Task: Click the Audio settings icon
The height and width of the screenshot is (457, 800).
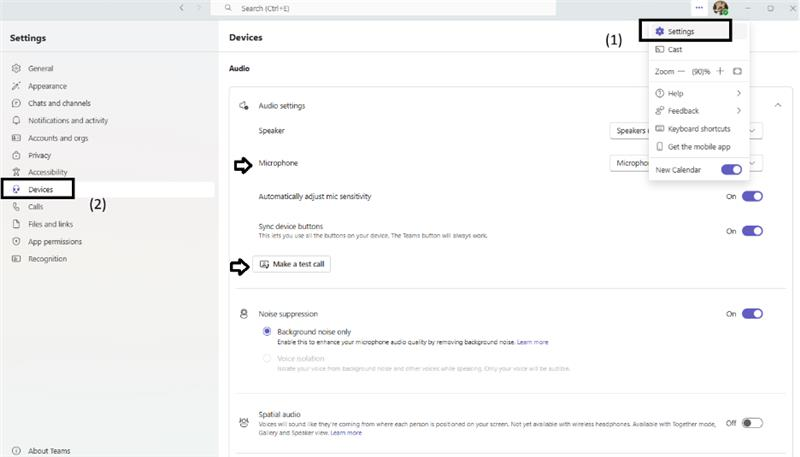Action: point(243,106)
